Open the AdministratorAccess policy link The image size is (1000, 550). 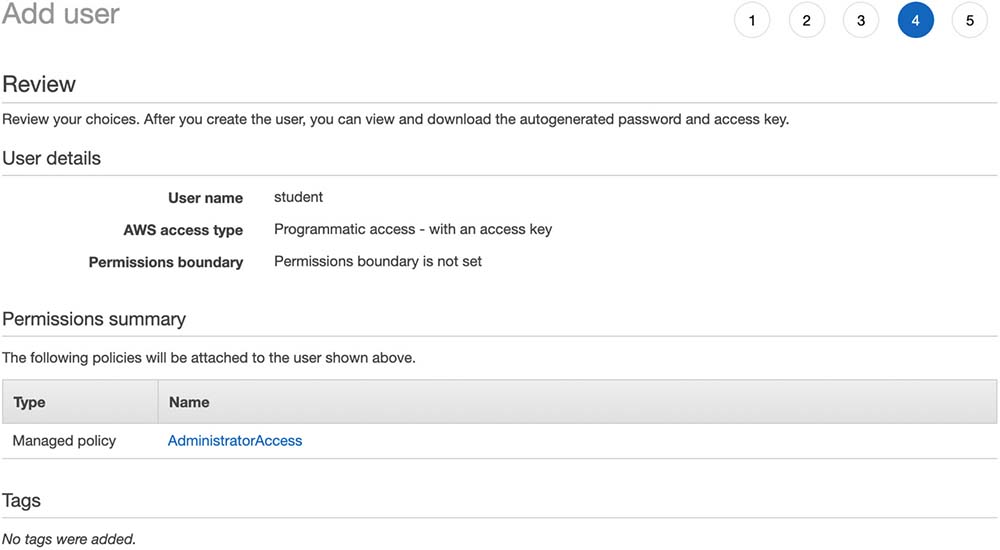tap(235, 440)
